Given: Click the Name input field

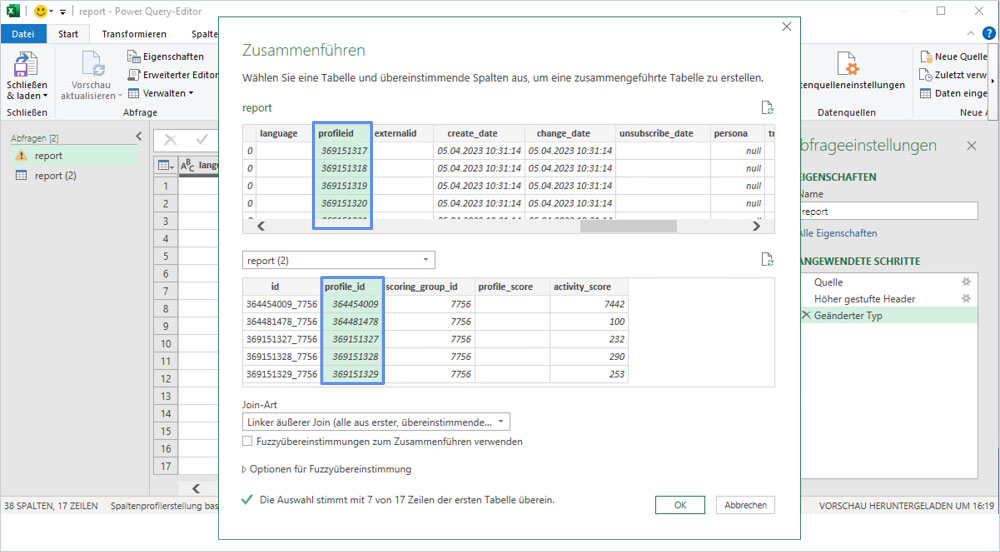Looking at the screenshot, I should [x=889, y=211].
